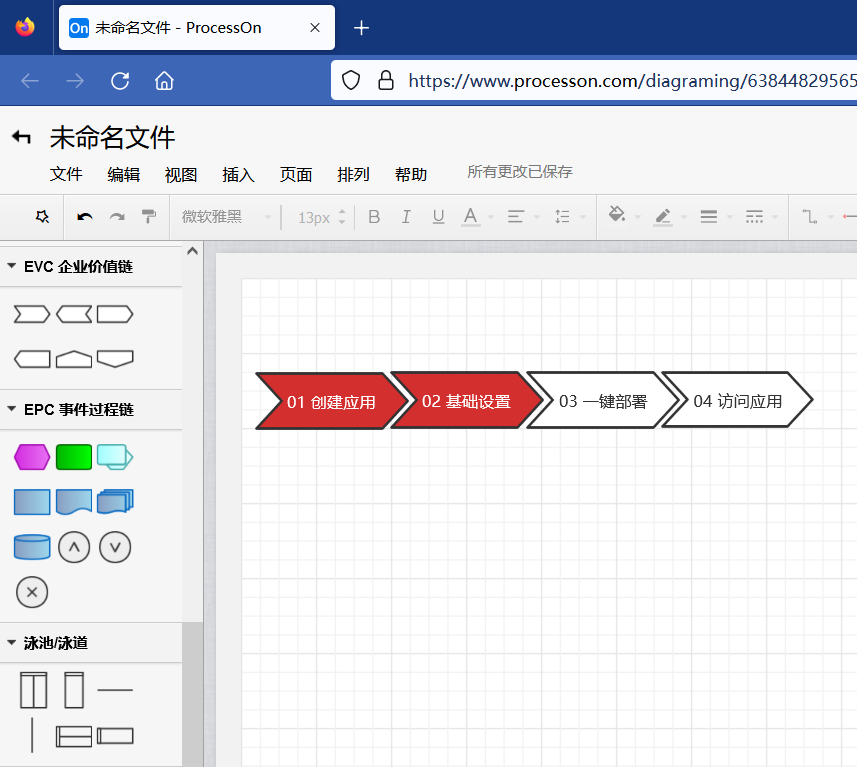This screenshot has width=857, height=767.
Task: Click the redo icon
Action: (115, 215)
